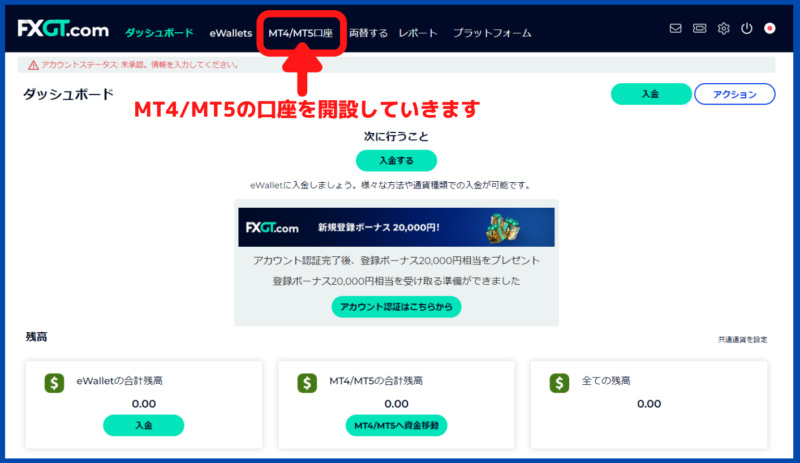
Task: Click the ダッシュボード page heading
Action: 68,94
